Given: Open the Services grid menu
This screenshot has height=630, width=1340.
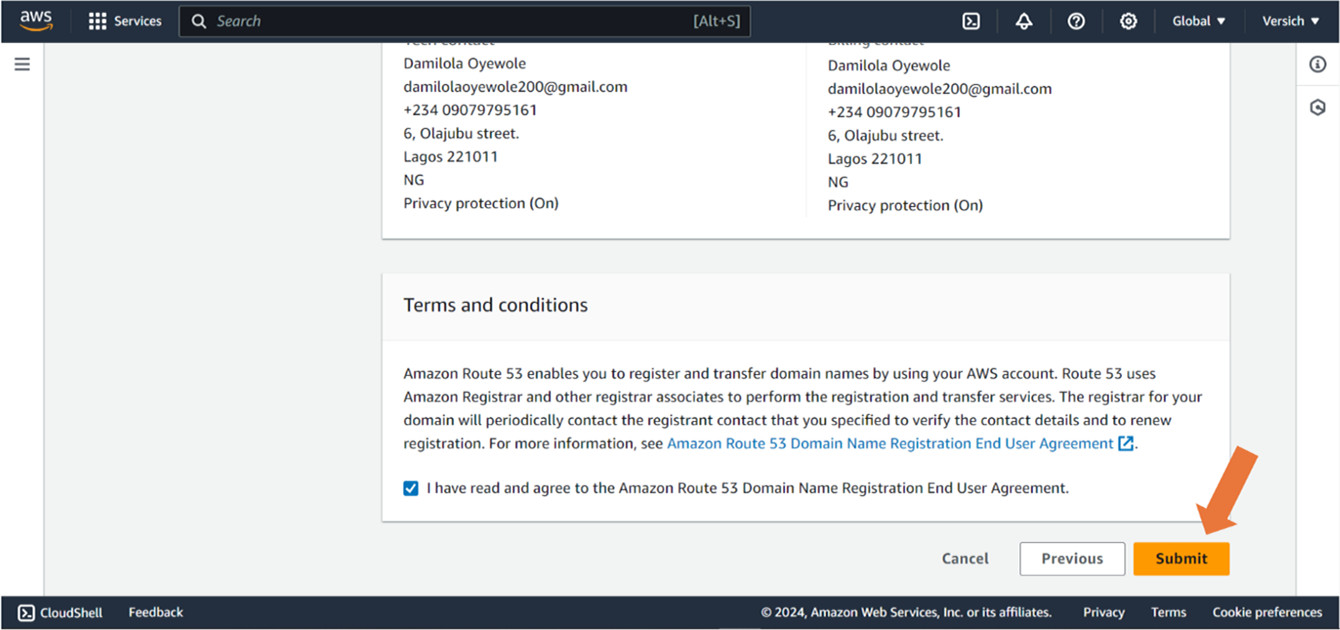Looking at the screenshot, I should pos(125,21).
